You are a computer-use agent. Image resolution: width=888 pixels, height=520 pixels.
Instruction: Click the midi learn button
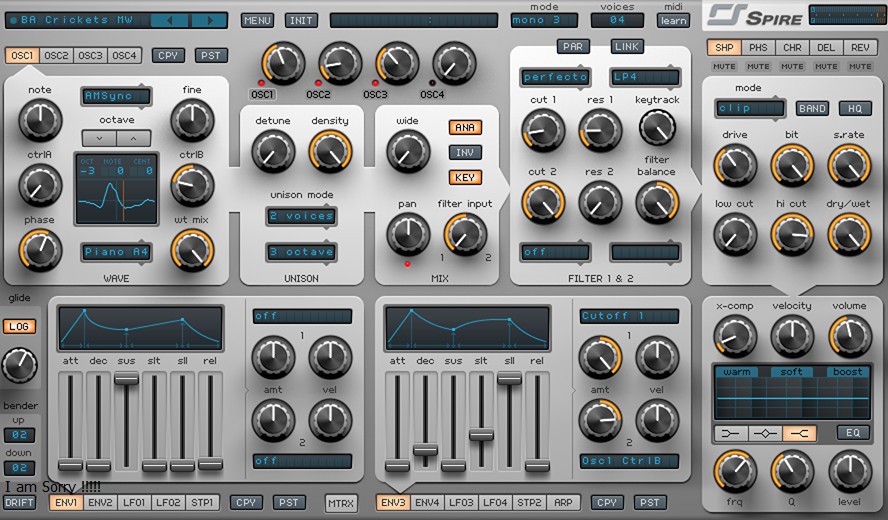coord(673,21)
